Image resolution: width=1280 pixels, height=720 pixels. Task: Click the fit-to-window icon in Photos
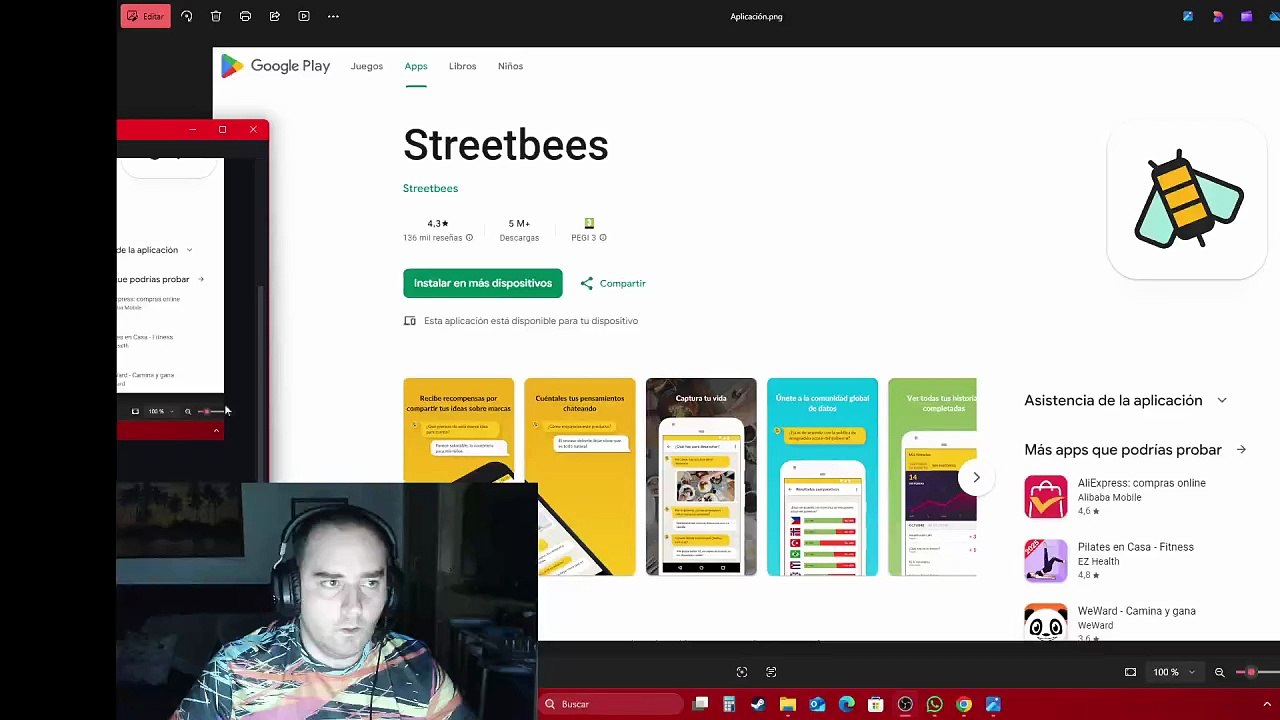(1130, 672)
